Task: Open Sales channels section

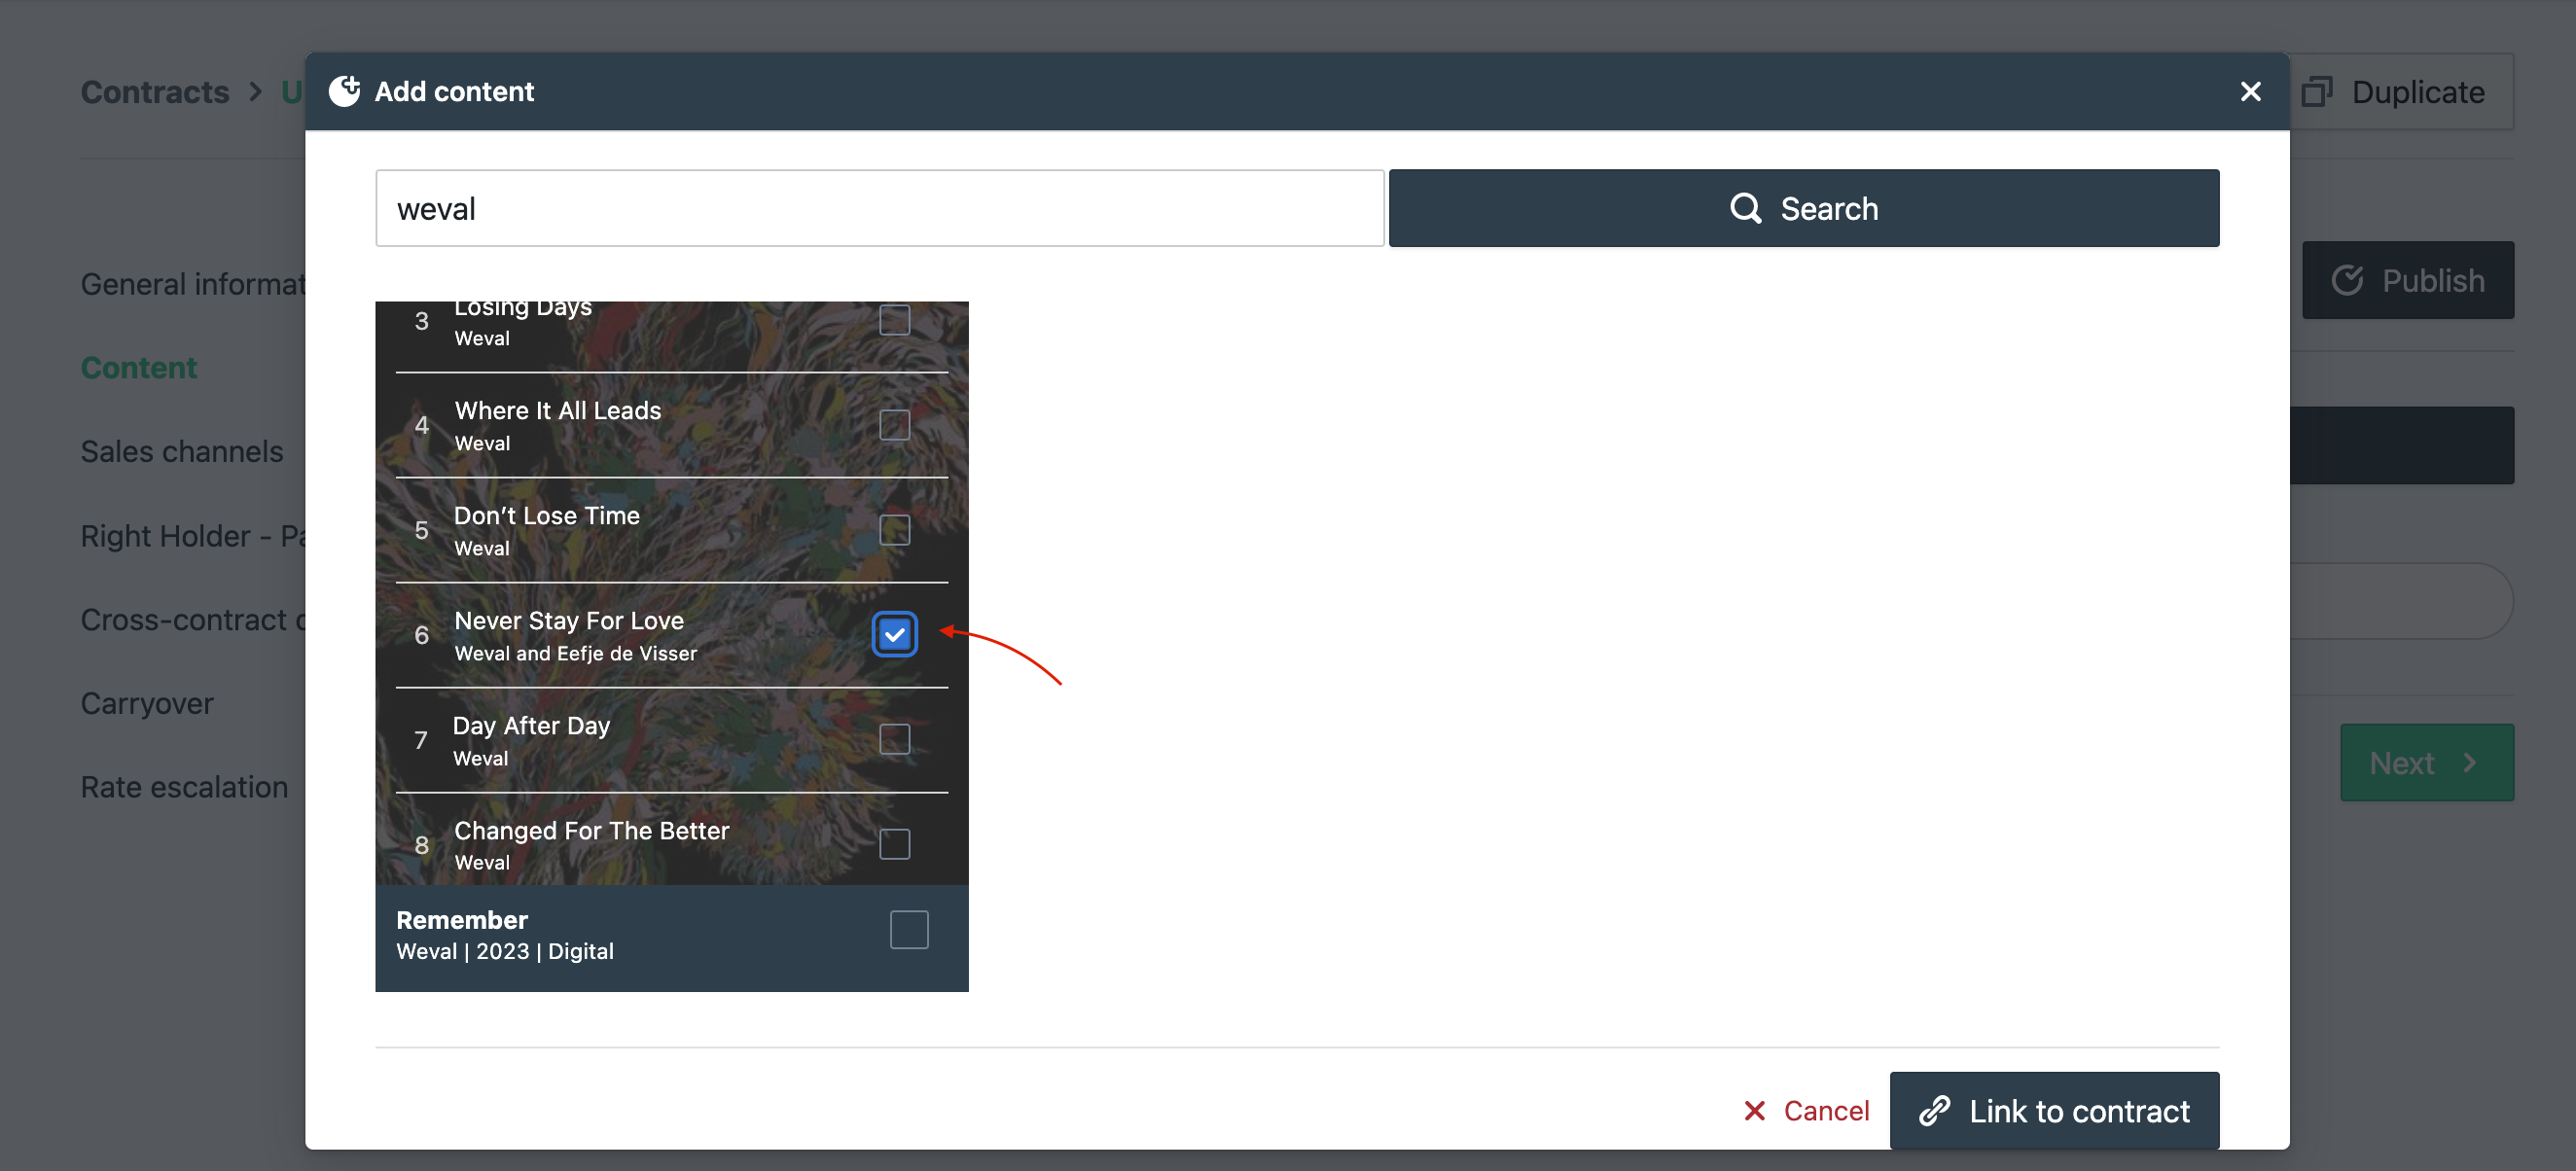Action: click(x=182, y=452)
